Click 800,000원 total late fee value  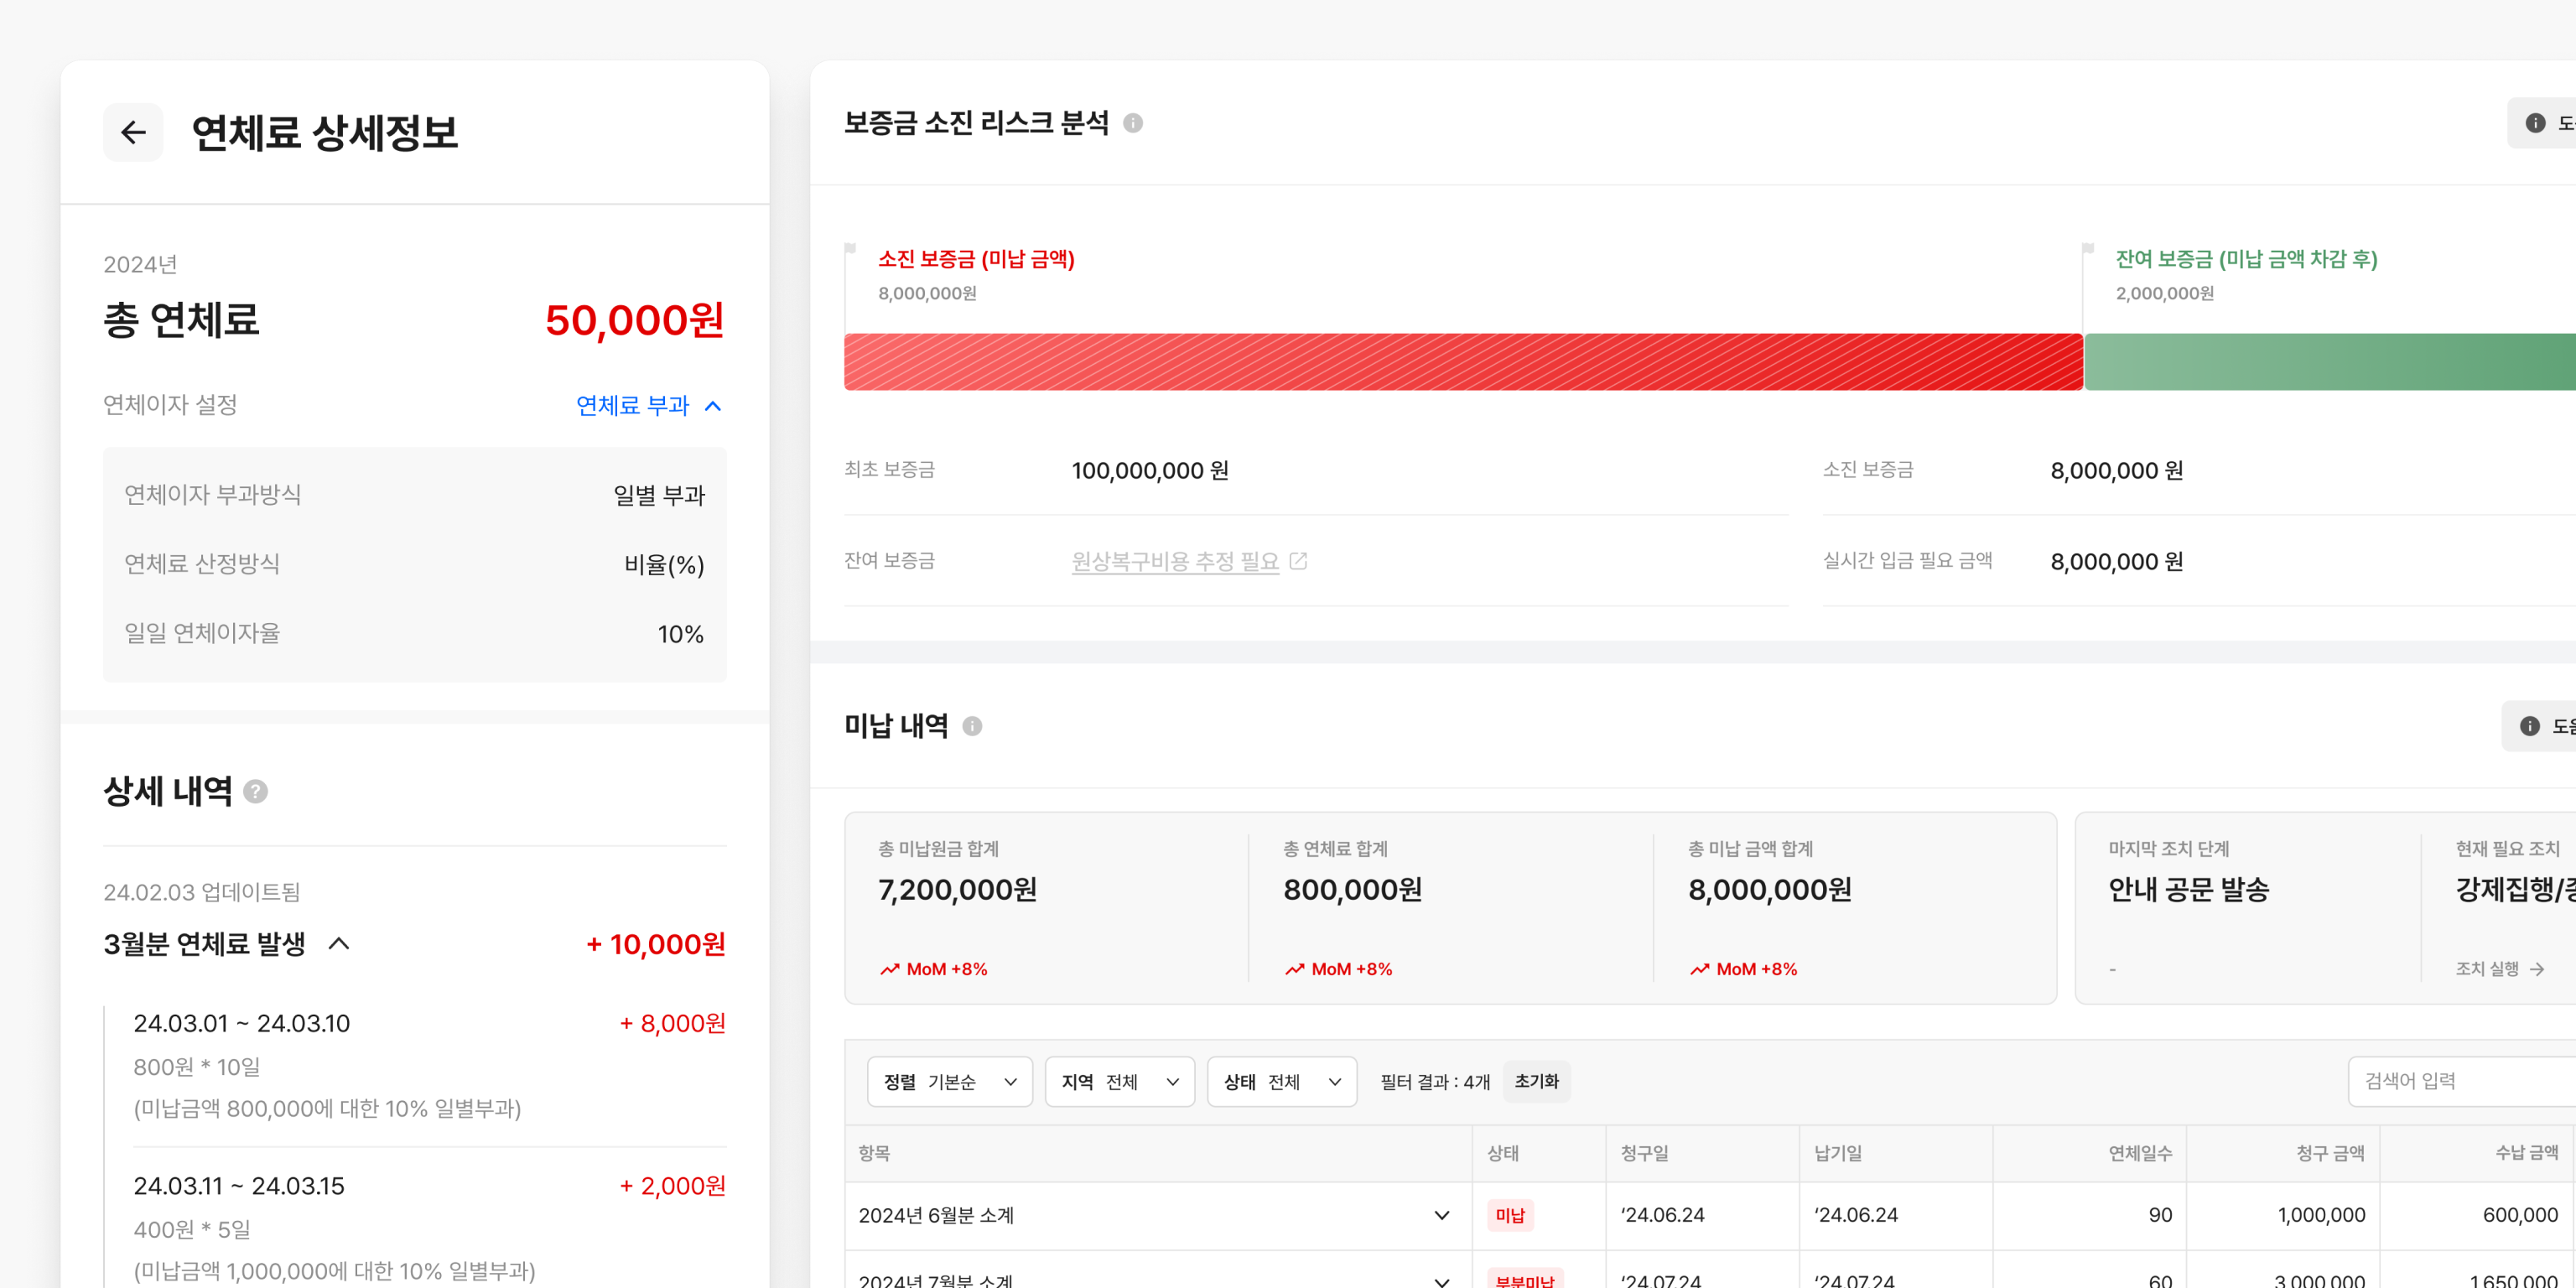pos(1352,889)
